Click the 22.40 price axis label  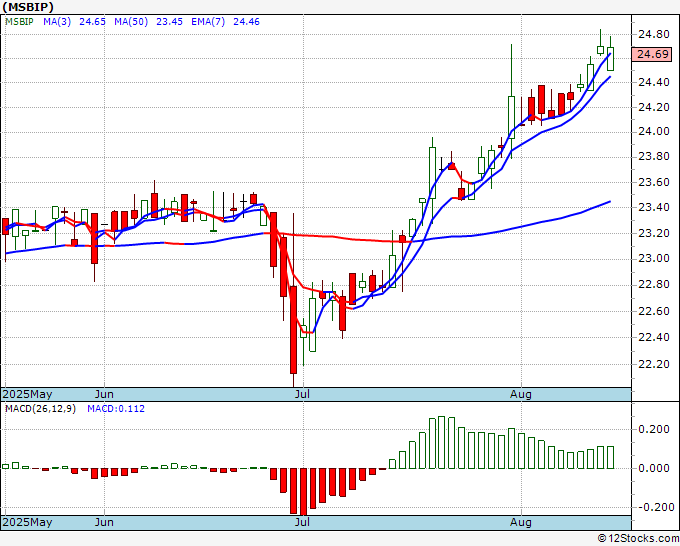coord(654,337)
